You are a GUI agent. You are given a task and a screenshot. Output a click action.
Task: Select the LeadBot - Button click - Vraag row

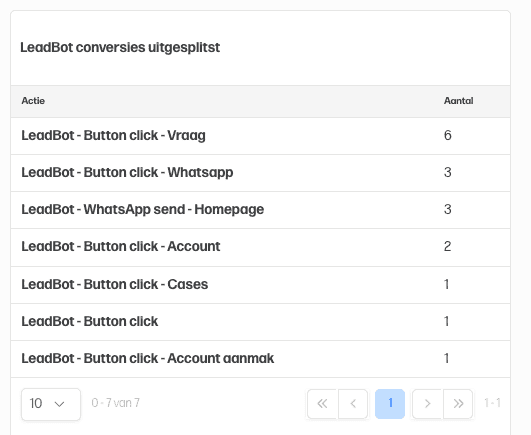pos(260,136)
